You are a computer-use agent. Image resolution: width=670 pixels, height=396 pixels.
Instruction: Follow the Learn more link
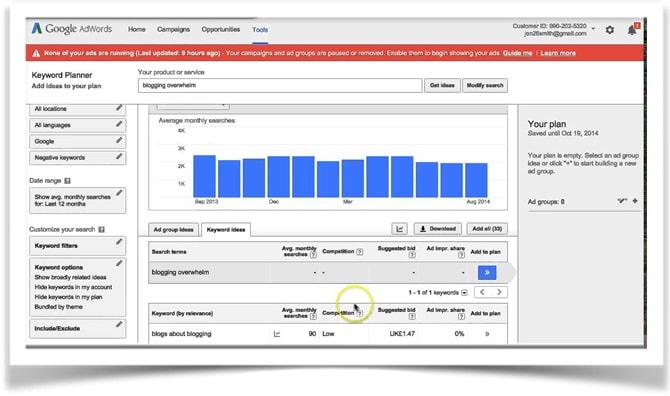(558, 53)
